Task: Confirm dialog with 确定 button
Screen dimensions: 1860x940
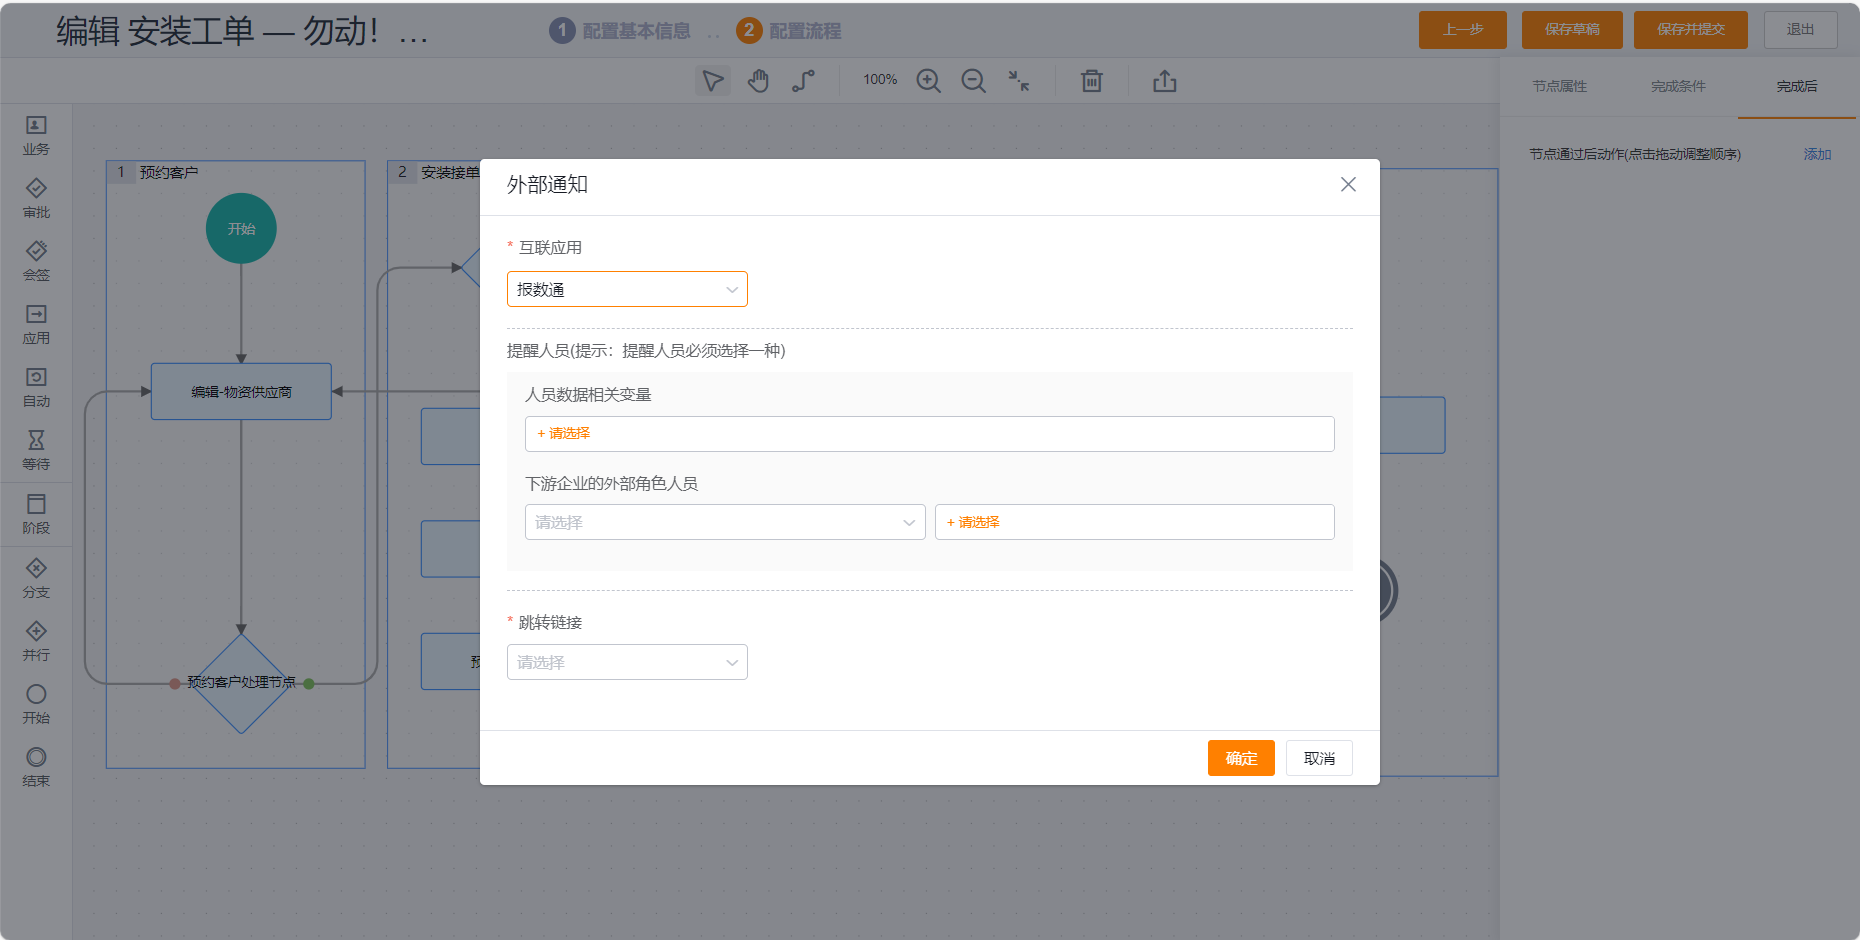Action: pos(1241,758)
